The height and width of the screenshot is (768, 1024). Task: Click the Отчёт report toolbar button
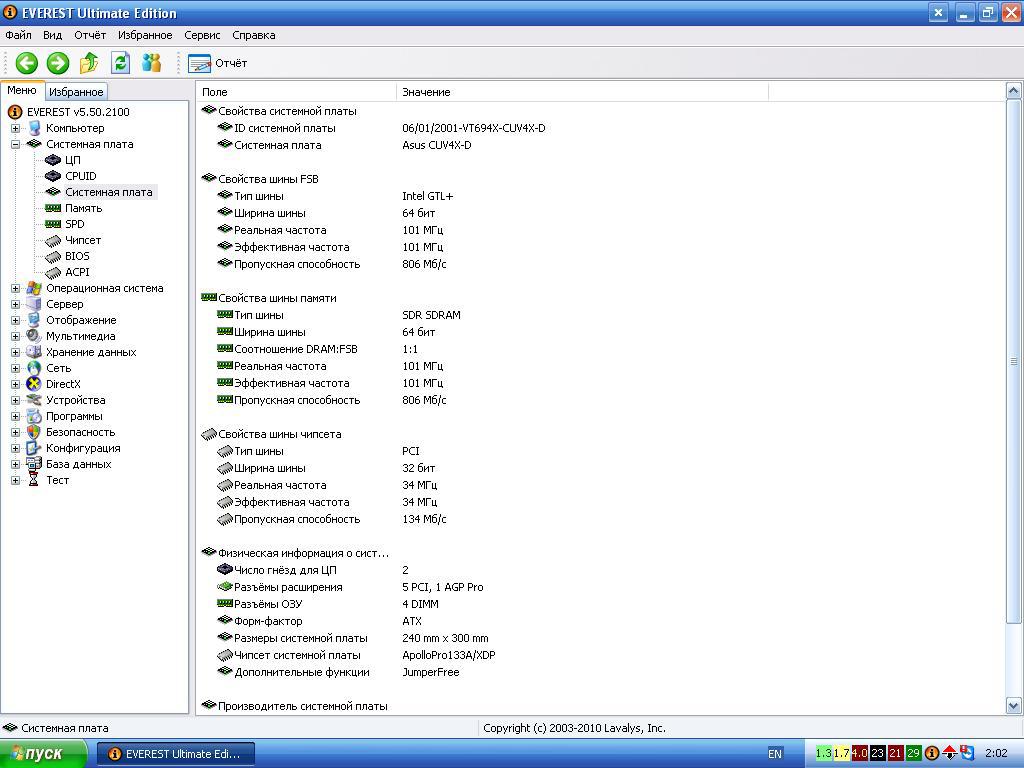tap(218, 63)
